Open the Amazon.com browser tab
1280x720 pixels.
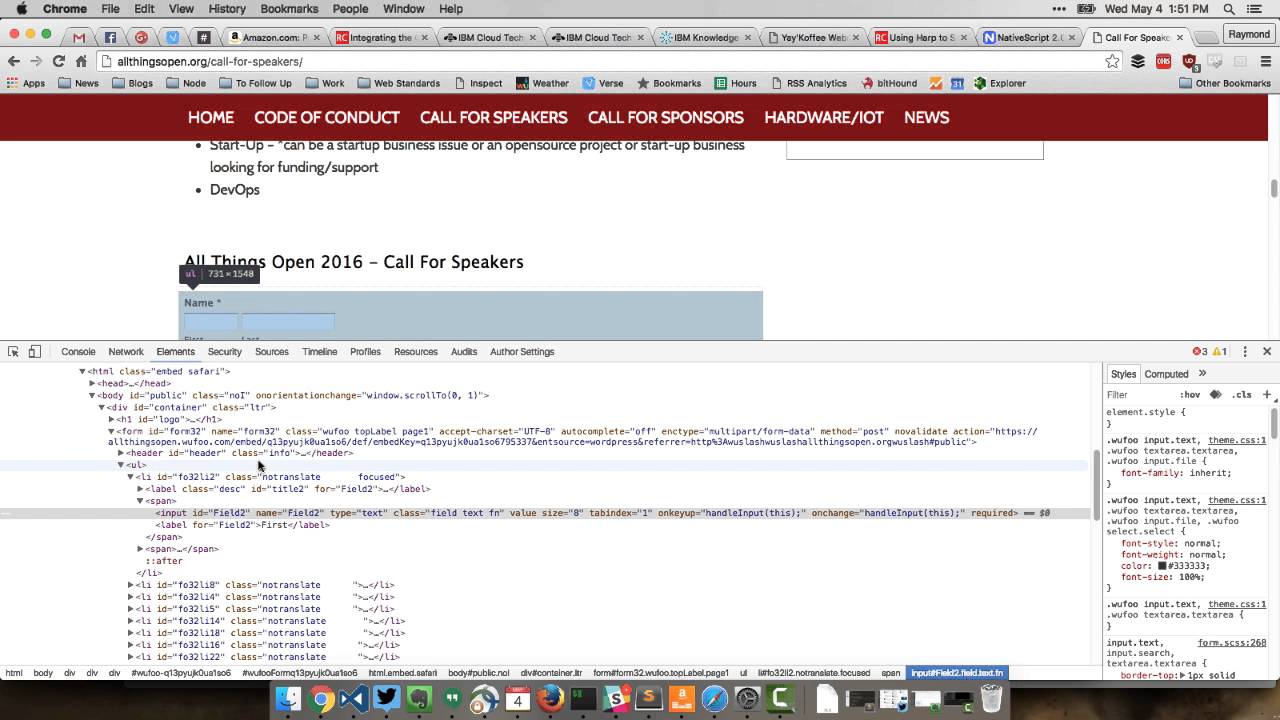coord(274,37)
